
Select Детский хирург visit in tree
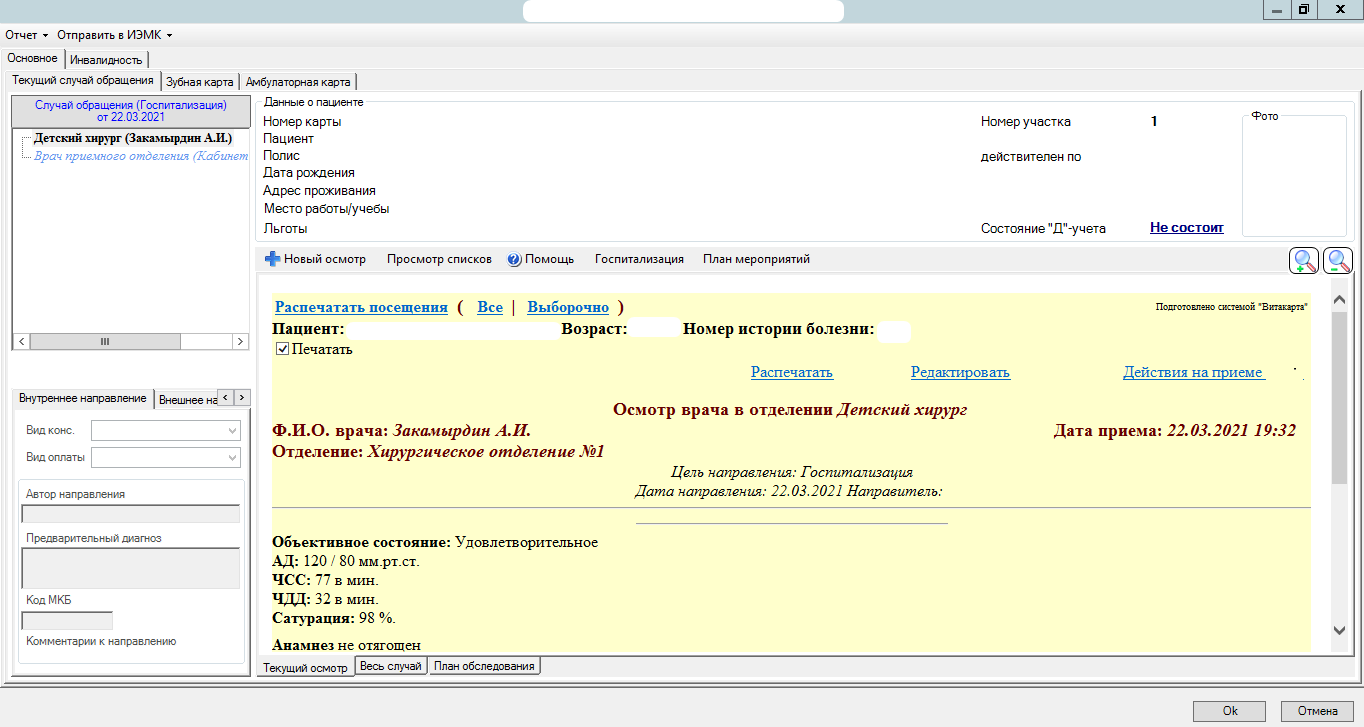(132, 139)
